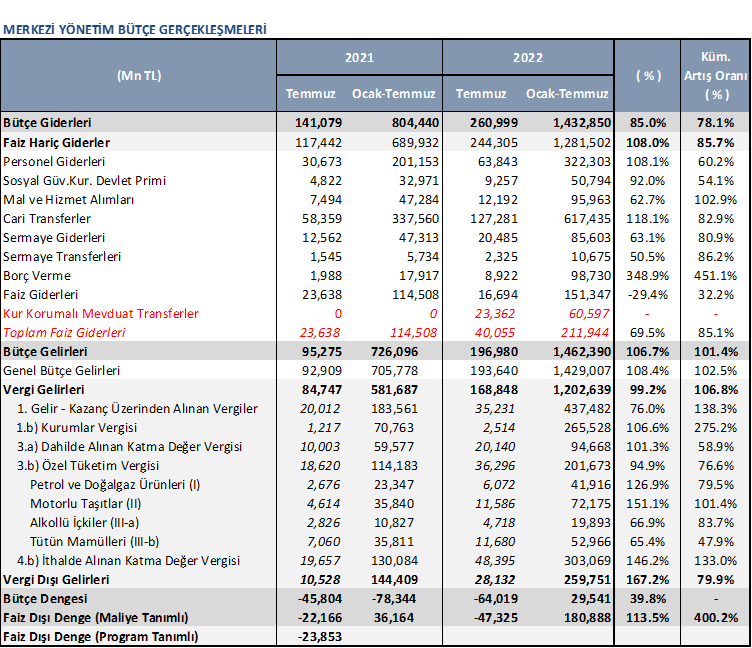752x648 pixels.
Task: Click 126.9% in Petrol ve Doğalgaz row
Action: 647,484
